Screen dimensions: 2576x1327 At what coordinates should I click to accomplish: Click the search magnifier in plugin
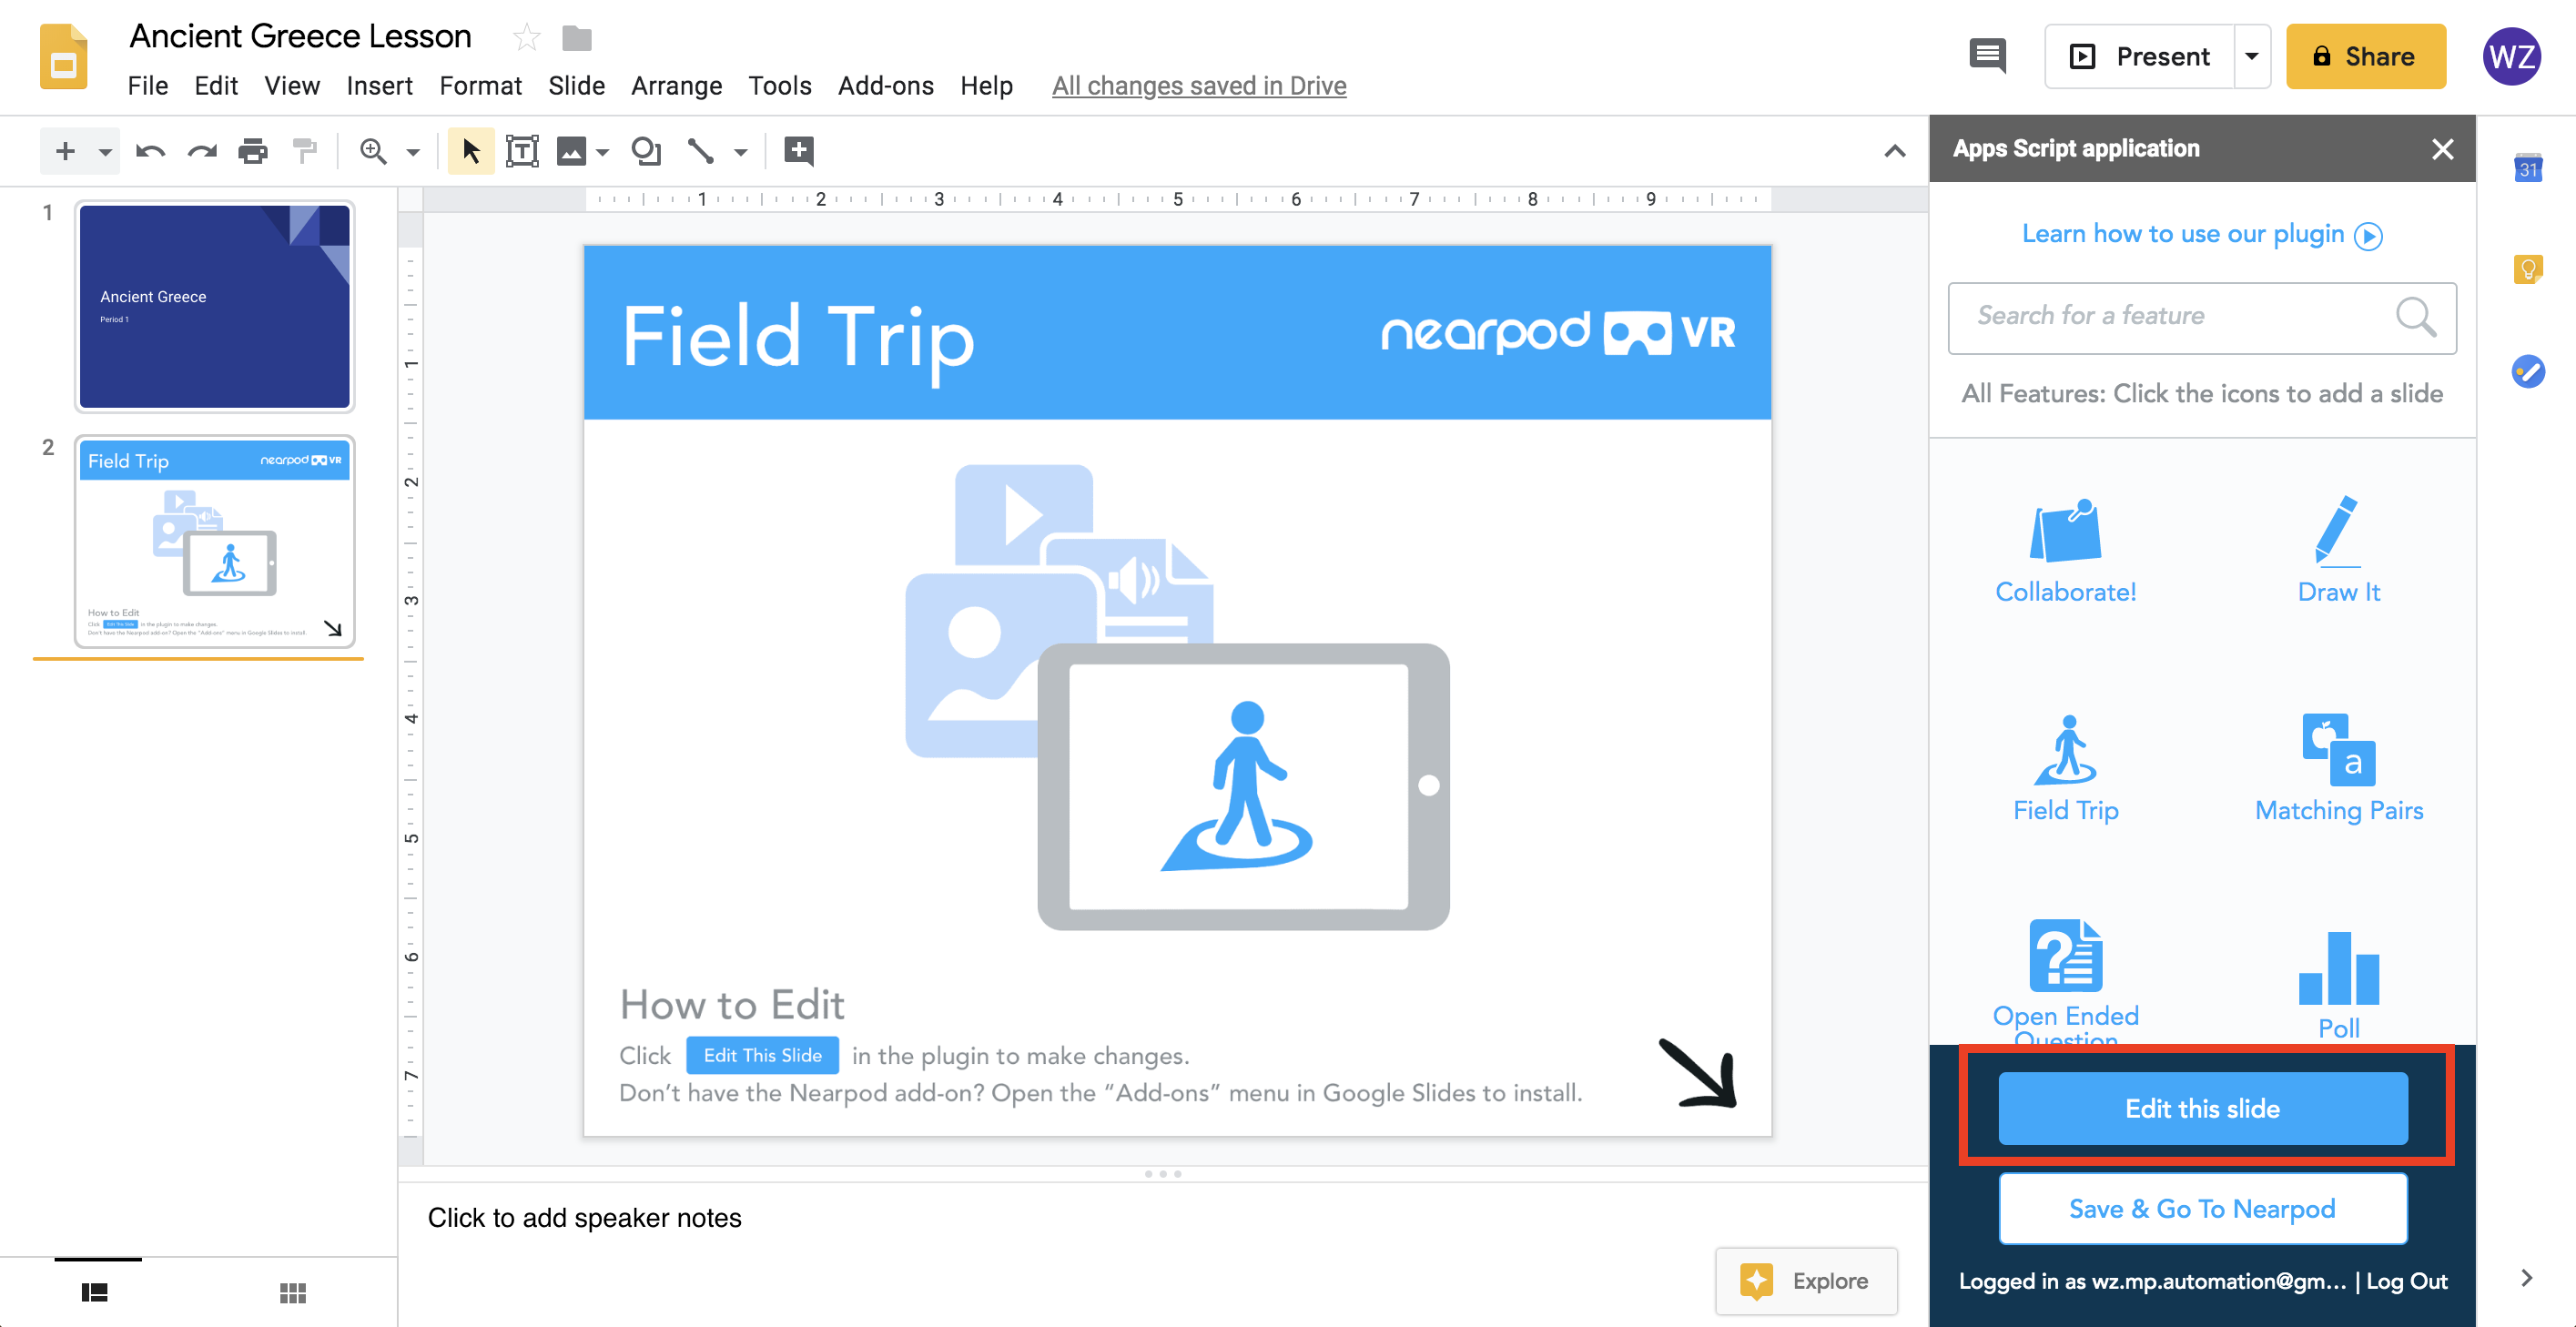pyautogui.click(x=2415, y=317)
